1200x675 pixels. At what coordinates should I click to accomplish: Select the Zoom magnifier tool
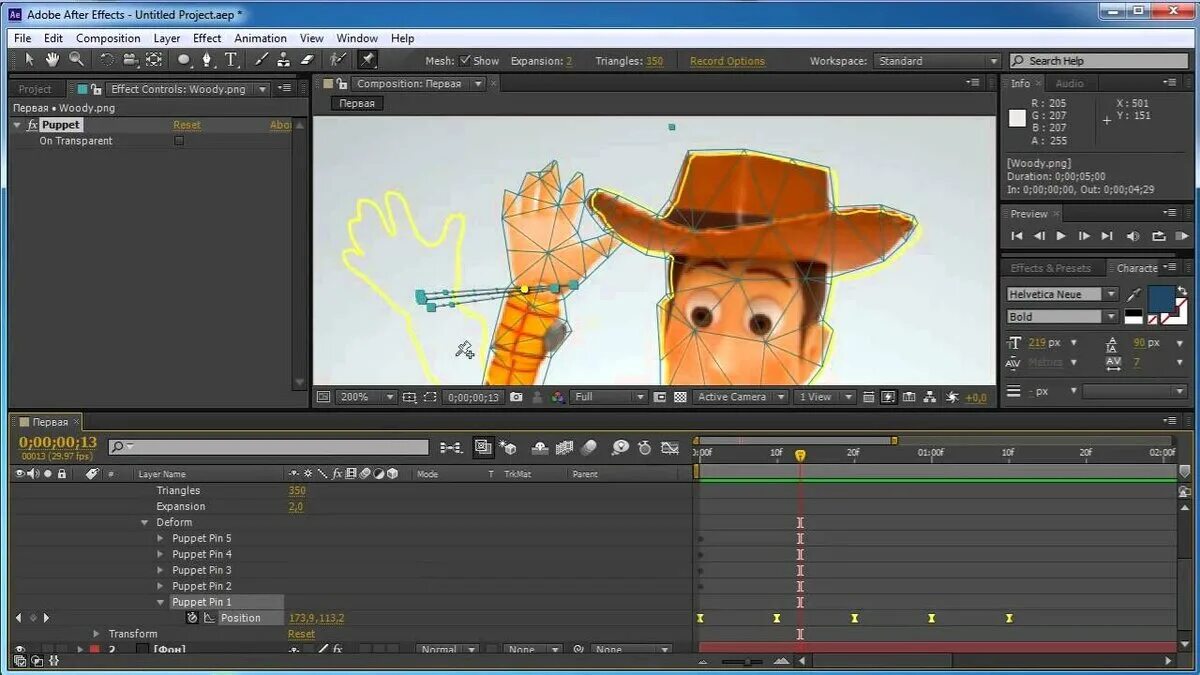coord(76,60)
